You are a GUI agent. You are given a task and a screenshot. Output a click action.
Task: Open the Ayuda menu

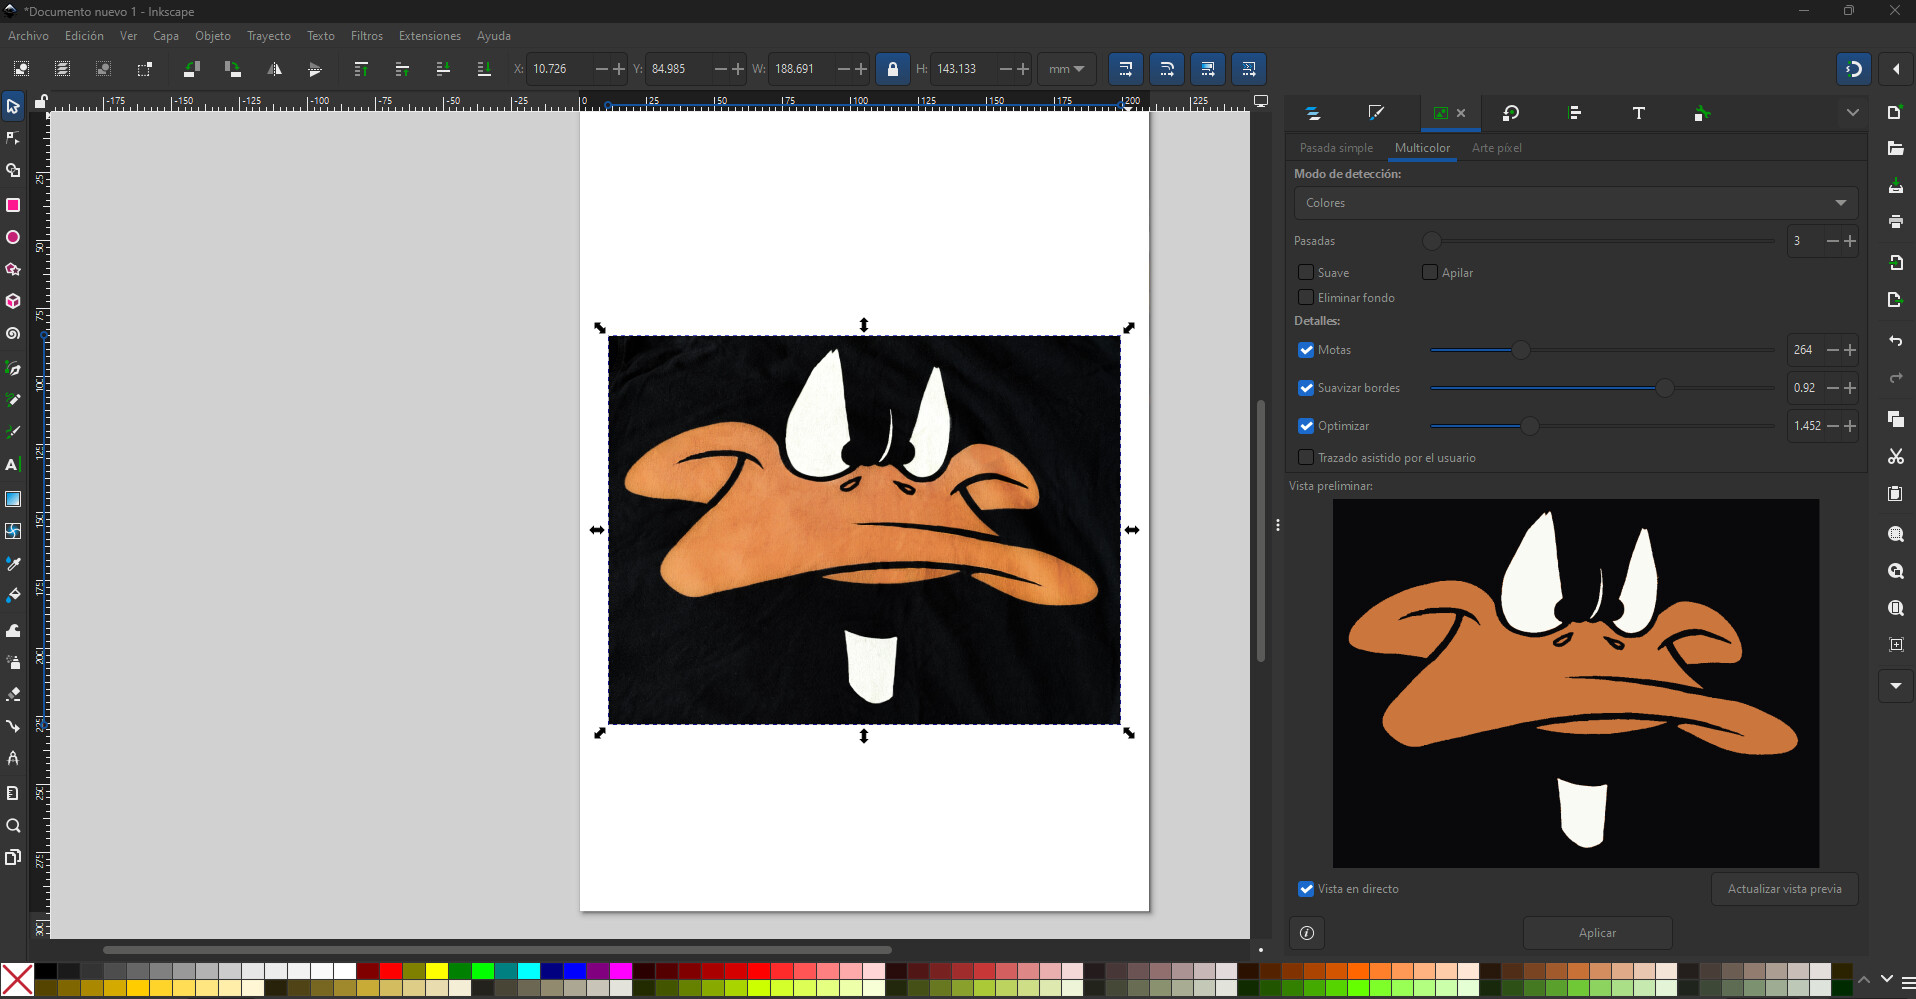click(494, 36)
